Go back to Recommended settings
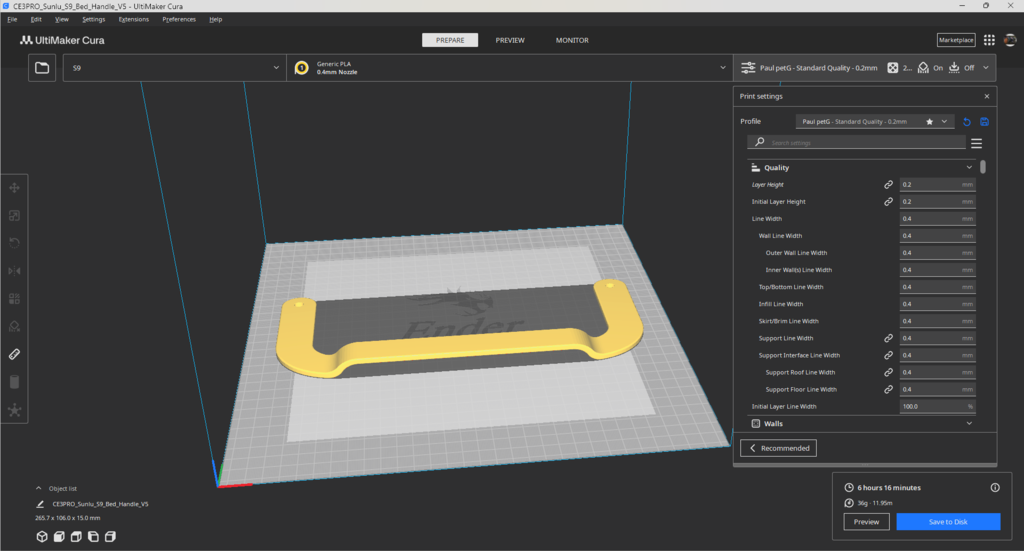Viewport: 1024px width, 551px height. coord(778,449)
